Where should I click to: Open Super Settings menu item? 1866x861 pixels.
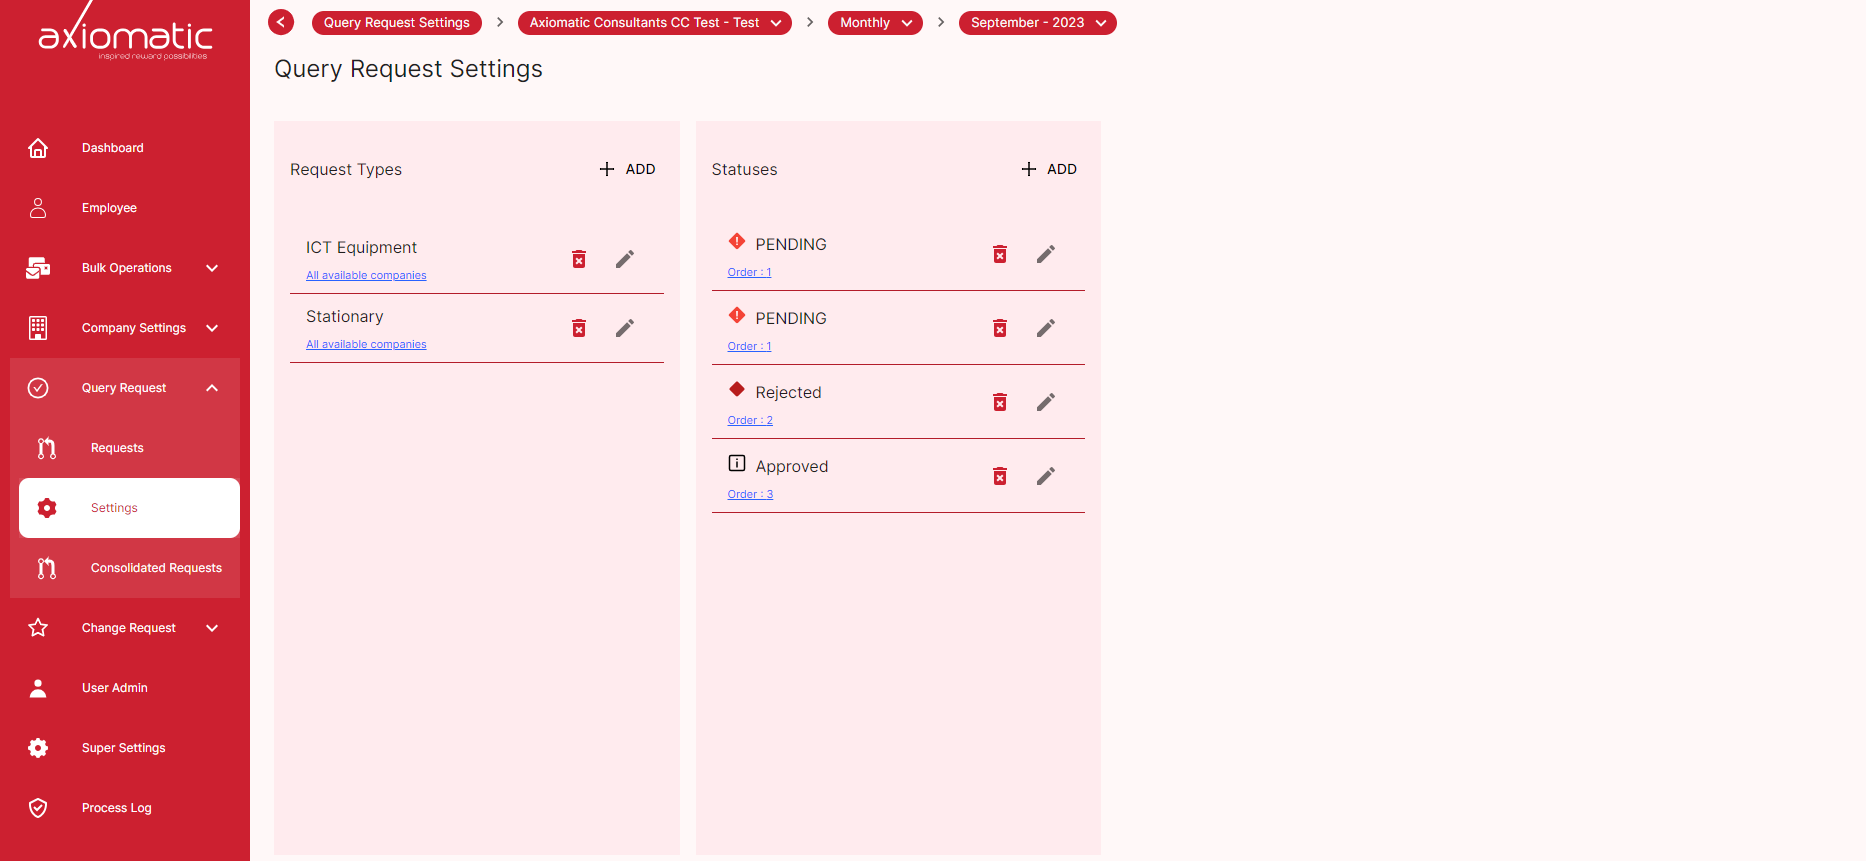[125, 748]
